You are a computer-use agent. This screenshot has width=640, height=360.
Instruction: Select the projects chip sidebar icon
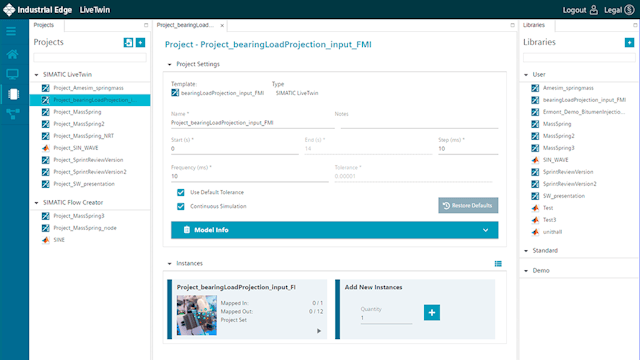(13, 94)
